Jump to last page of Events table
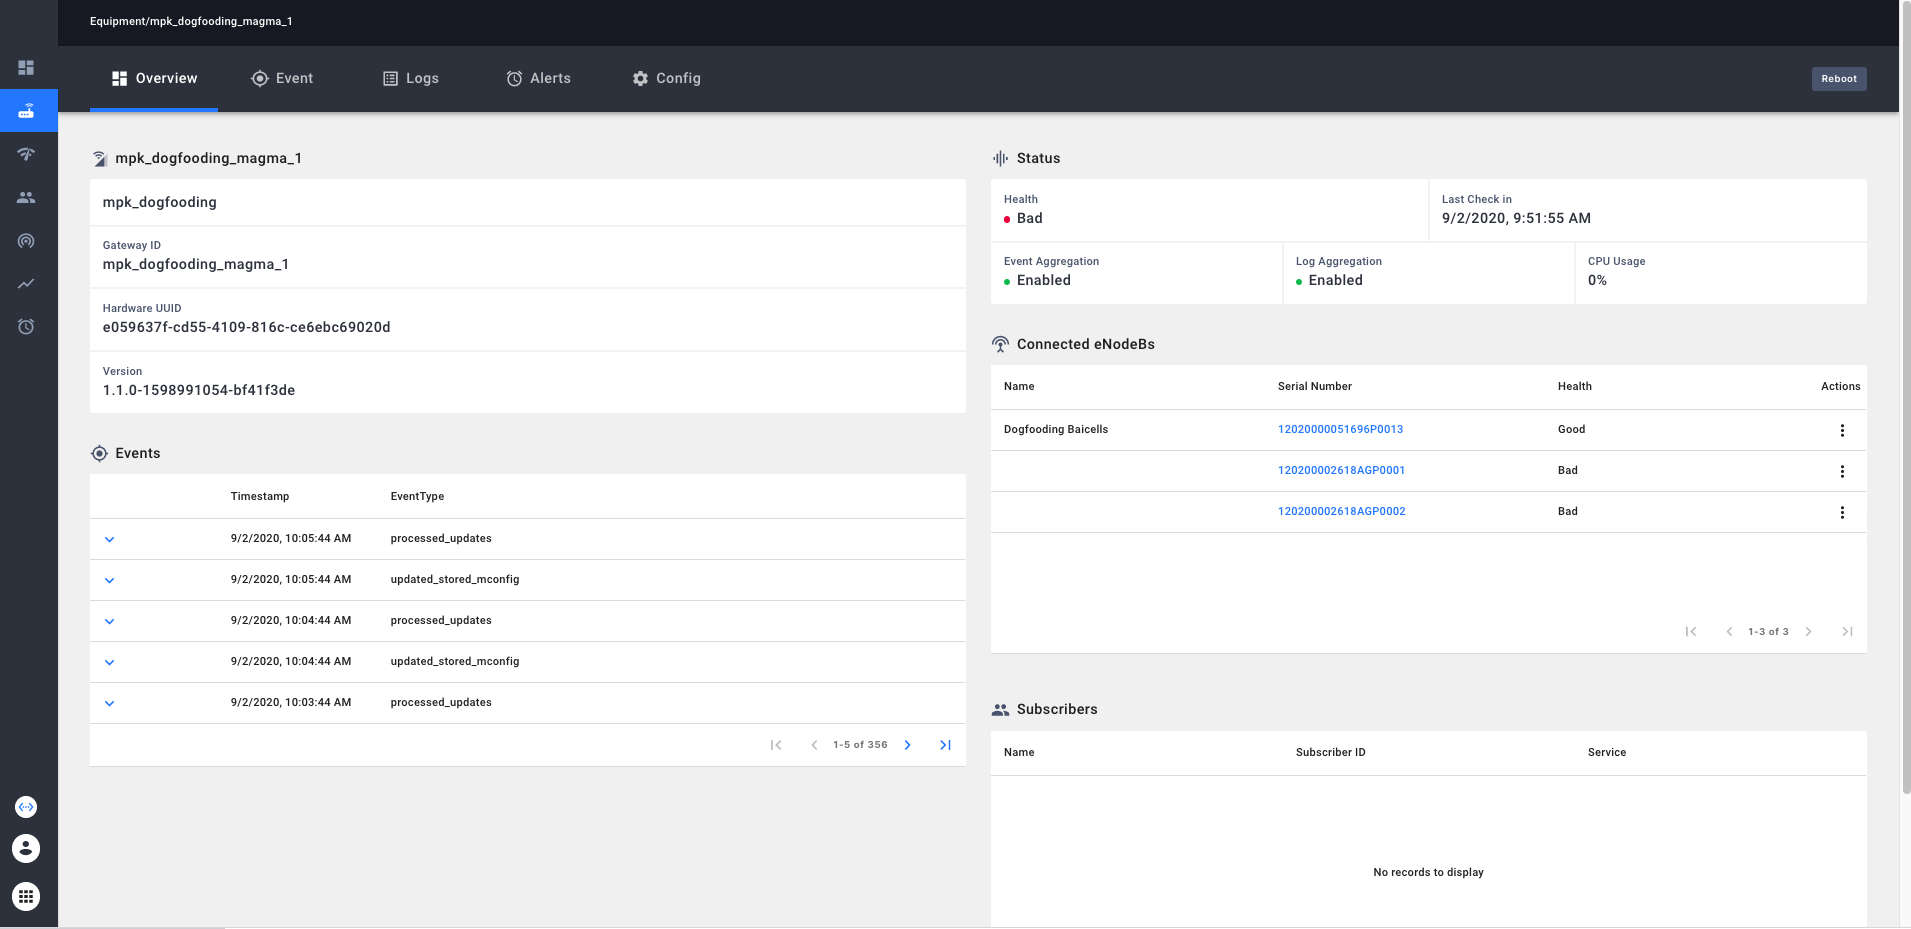Screen dimensions: 1911x929 tap(945, 745)
